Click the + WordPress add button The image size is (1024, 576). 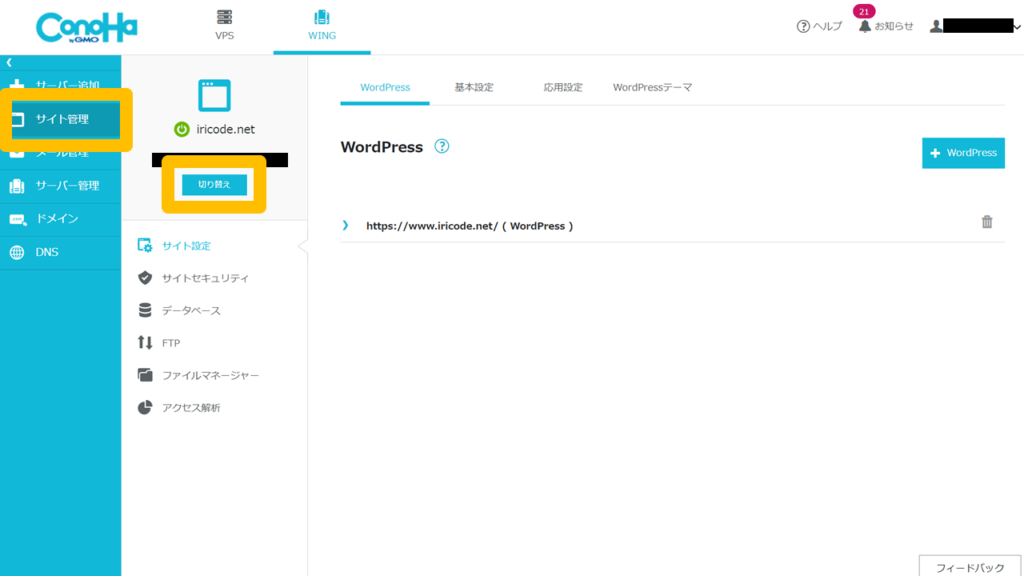963,153
